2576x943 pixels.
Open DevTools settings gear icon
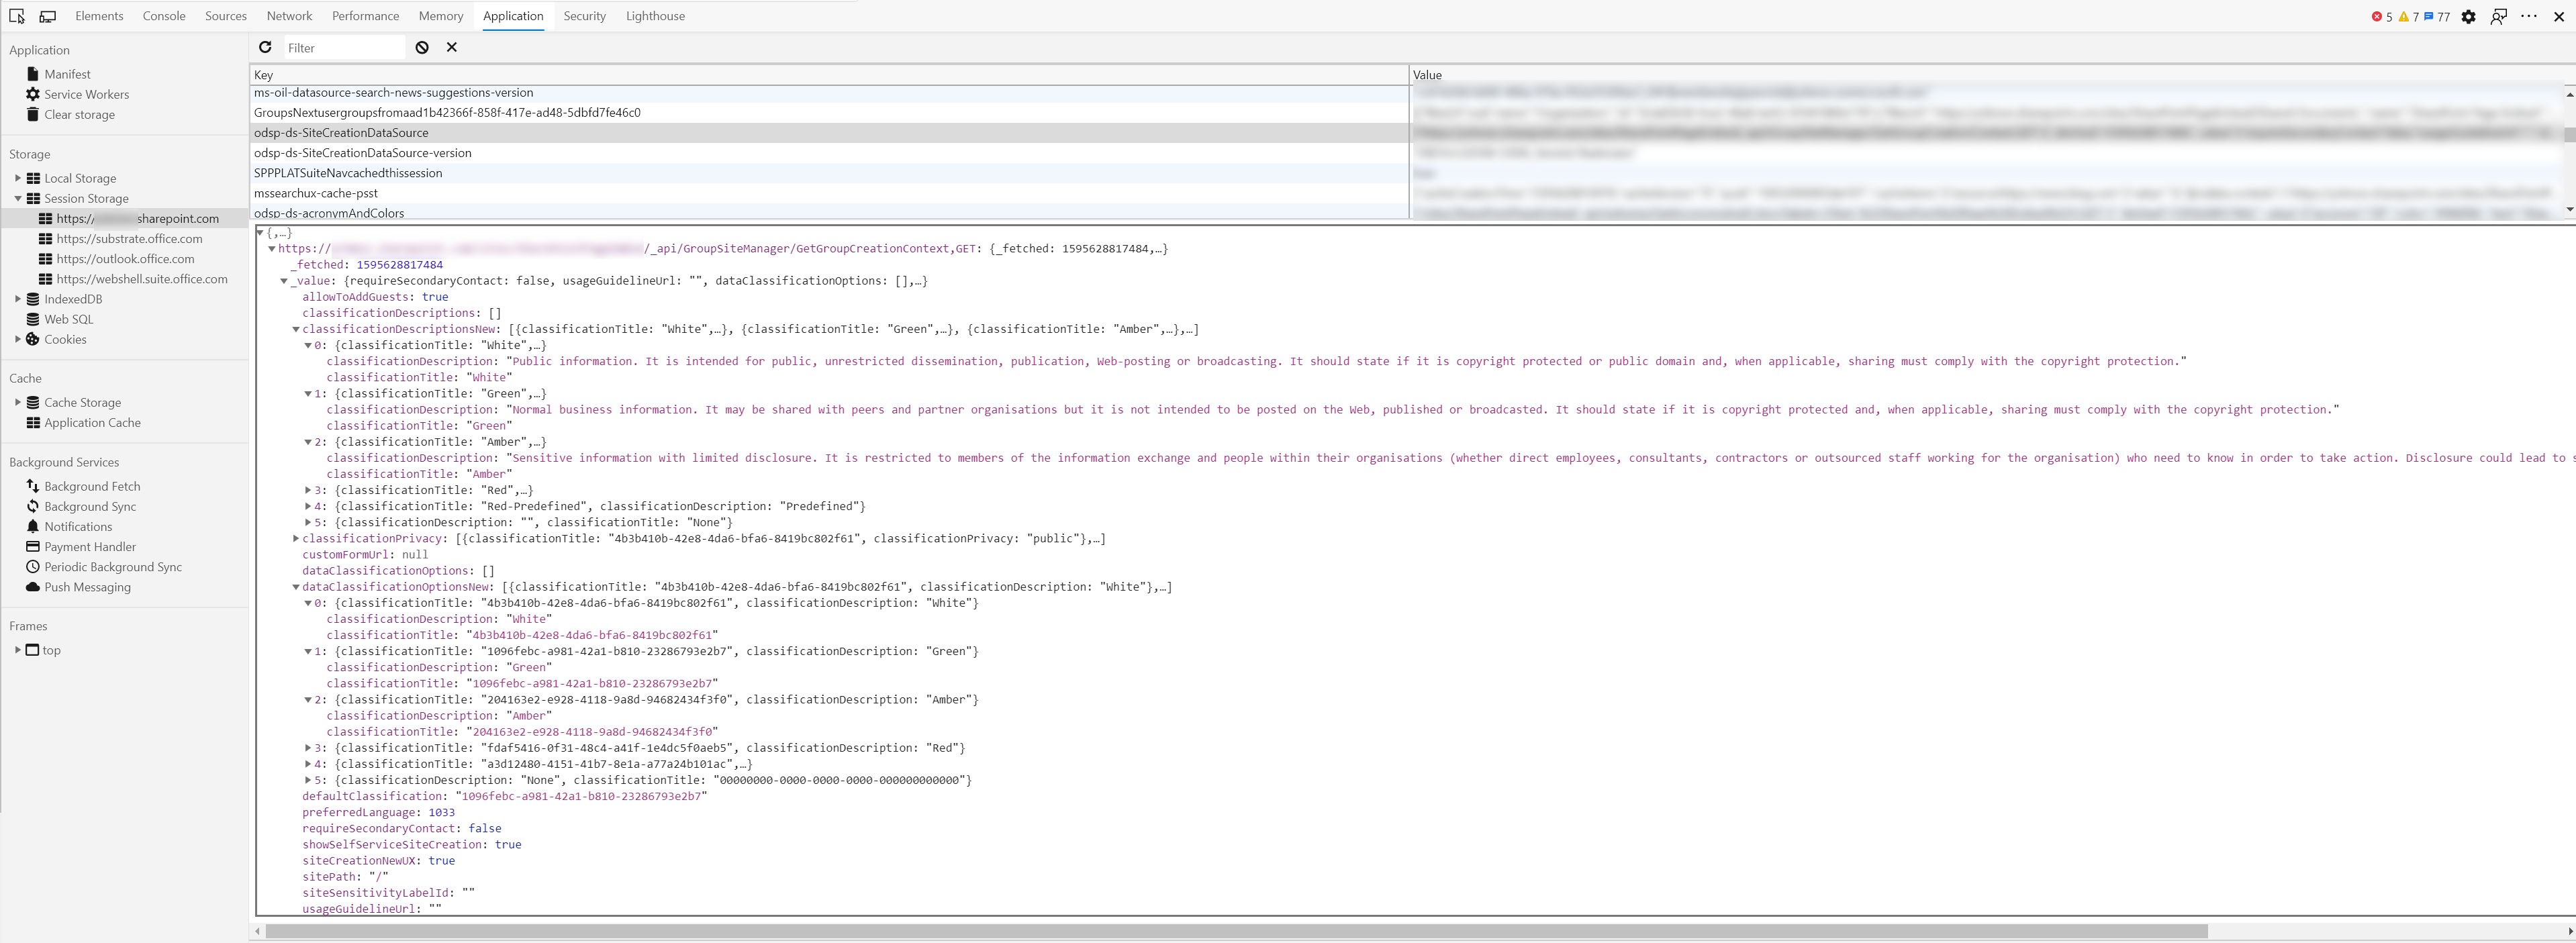click(x=2468, y=16)
